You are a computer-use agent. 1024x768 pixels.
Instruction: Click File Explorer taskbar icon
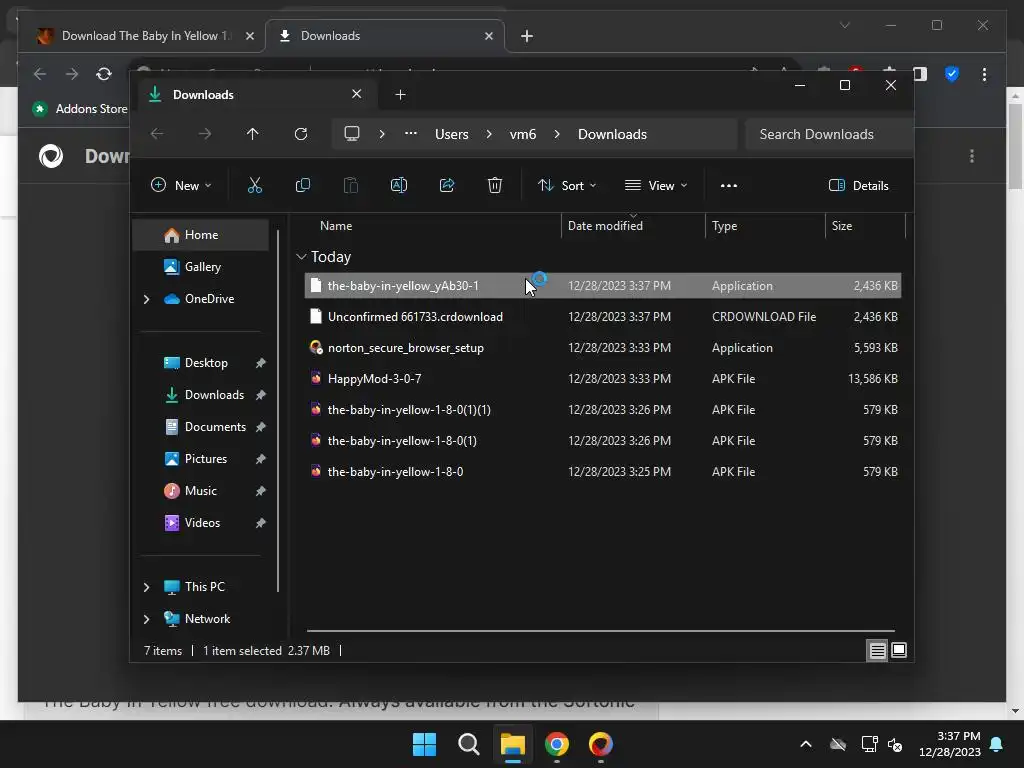click(x=513, y=744)
